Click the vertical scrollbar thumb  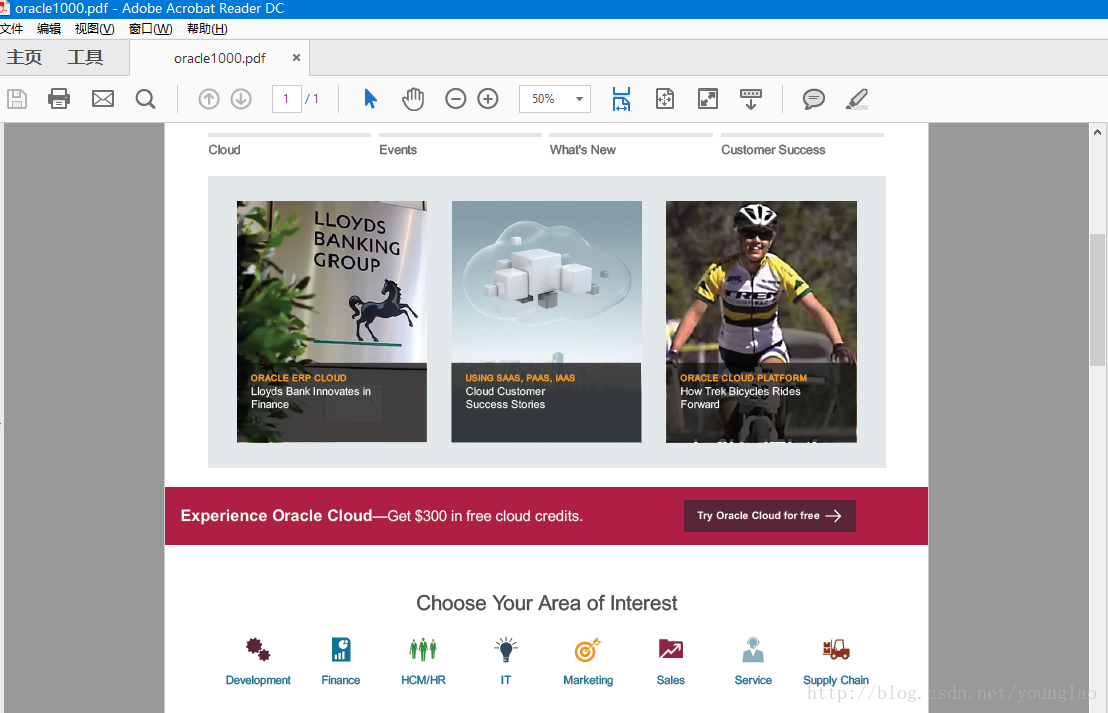tap(1097, 300)
